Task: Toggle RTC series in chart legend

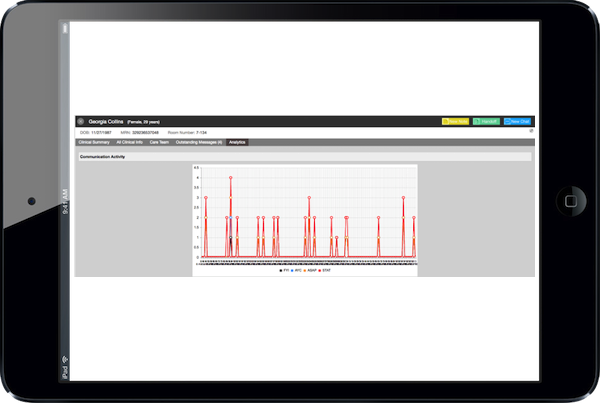Action: point(298,270)
